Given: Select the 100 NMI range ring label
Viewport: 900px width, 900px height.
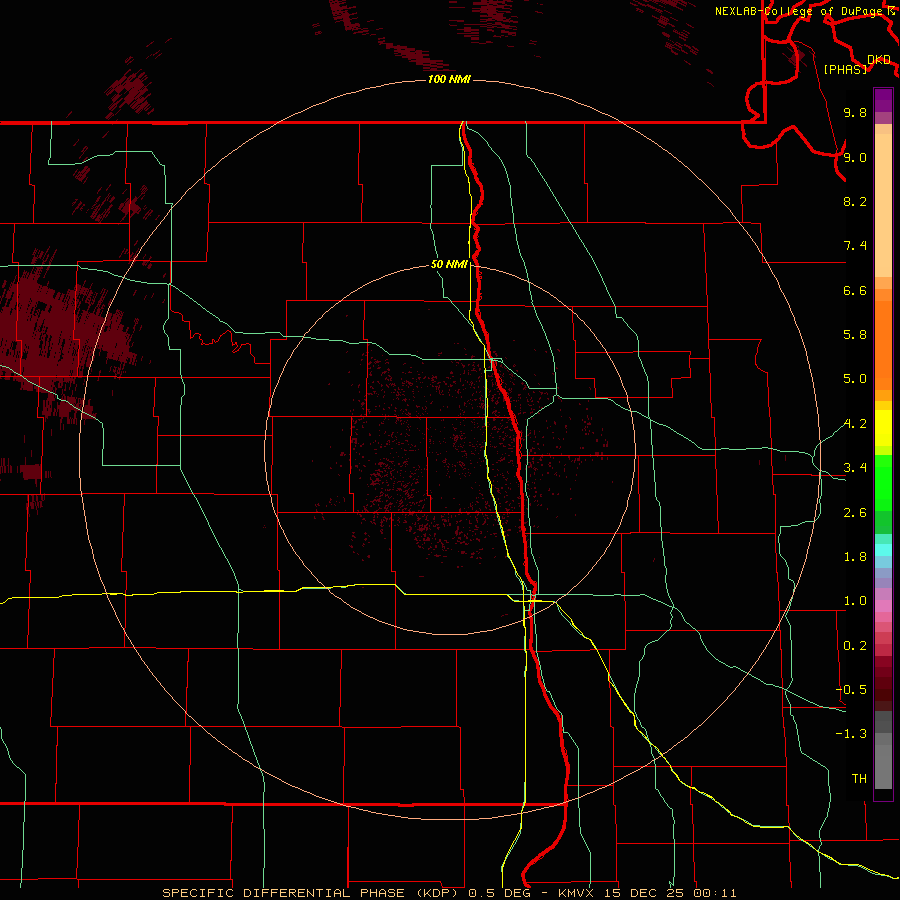Looking at the screenshot, I should [449, 79].
